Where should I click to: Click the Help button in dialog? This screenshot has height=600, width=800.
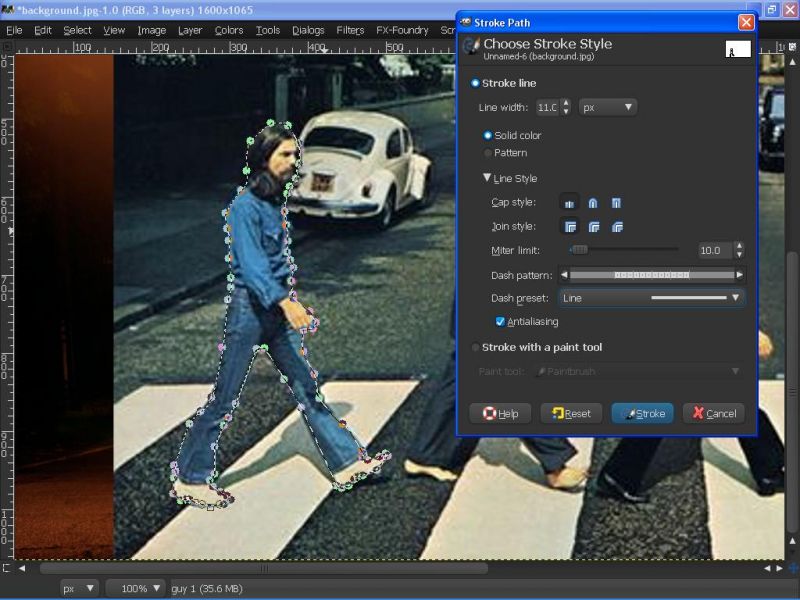click(500, 413)
